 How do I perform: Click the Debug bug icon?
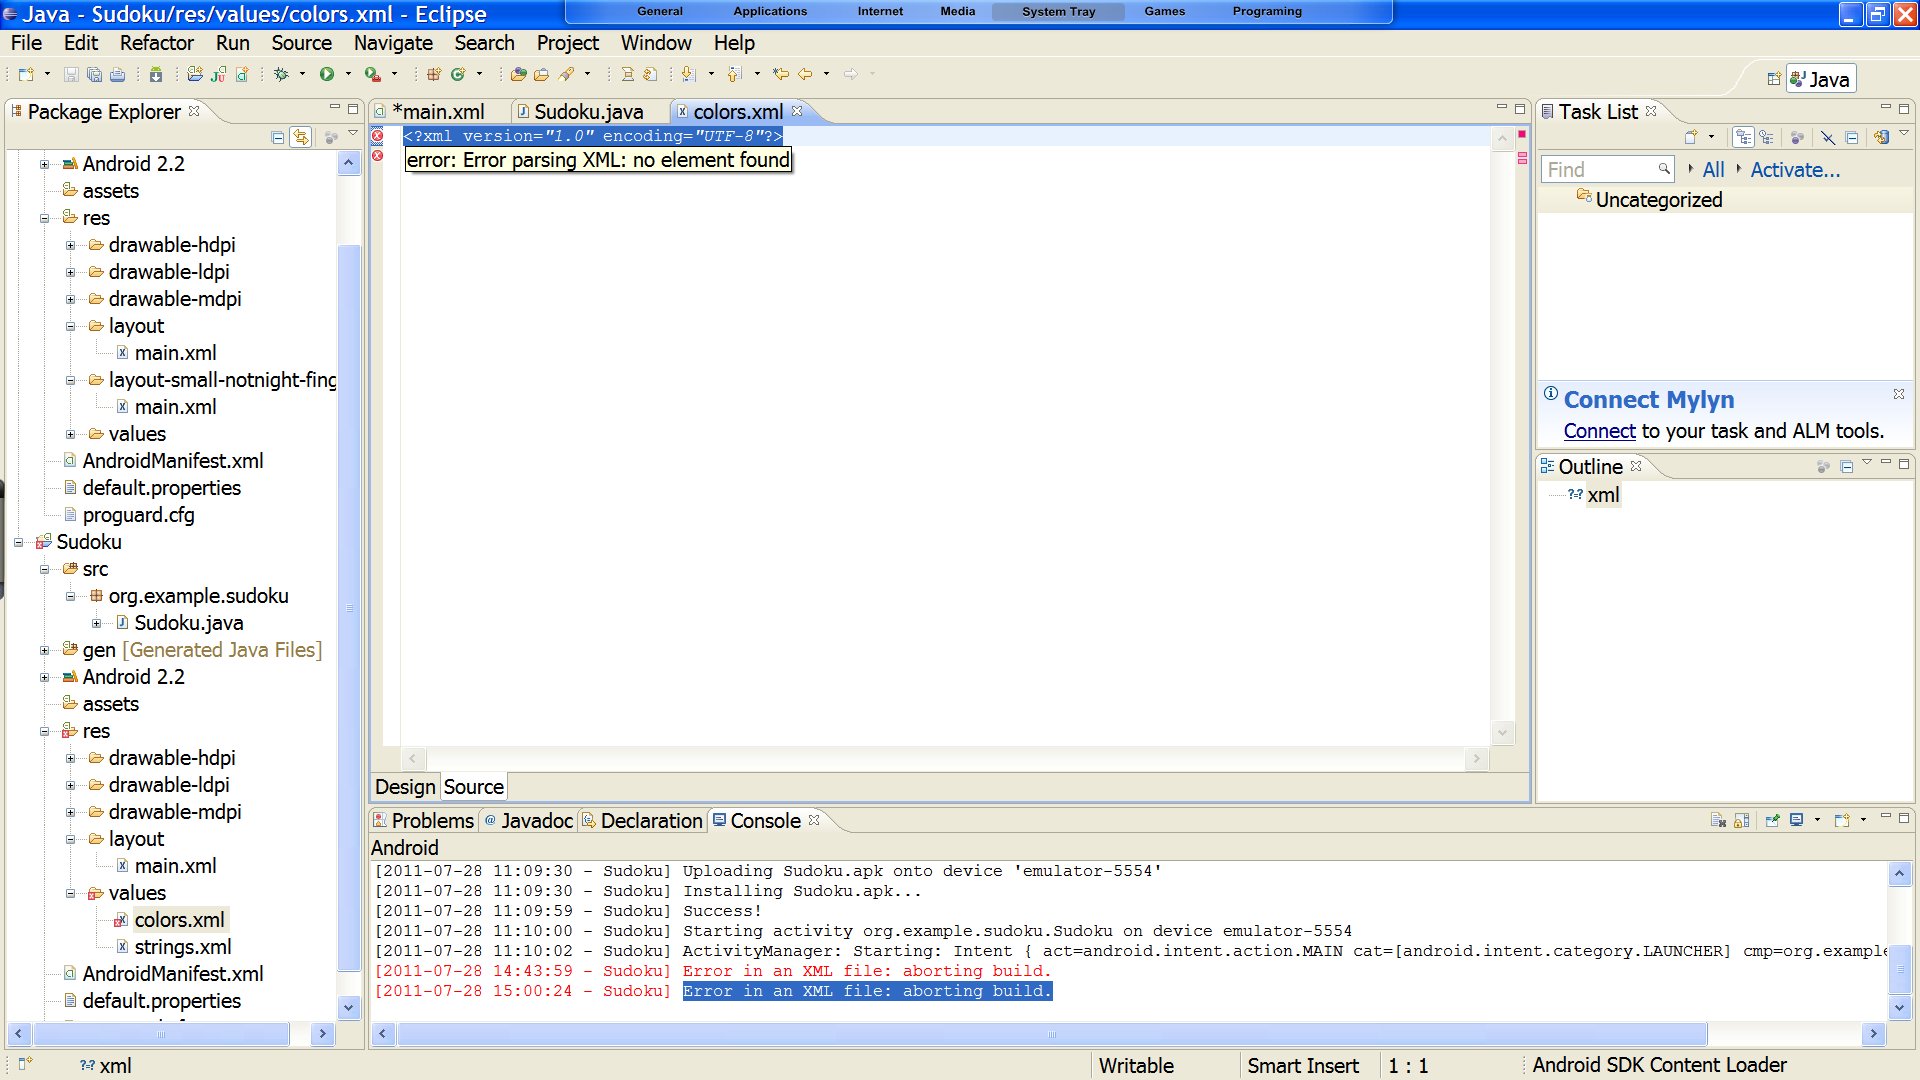click(x=282, y=74)
